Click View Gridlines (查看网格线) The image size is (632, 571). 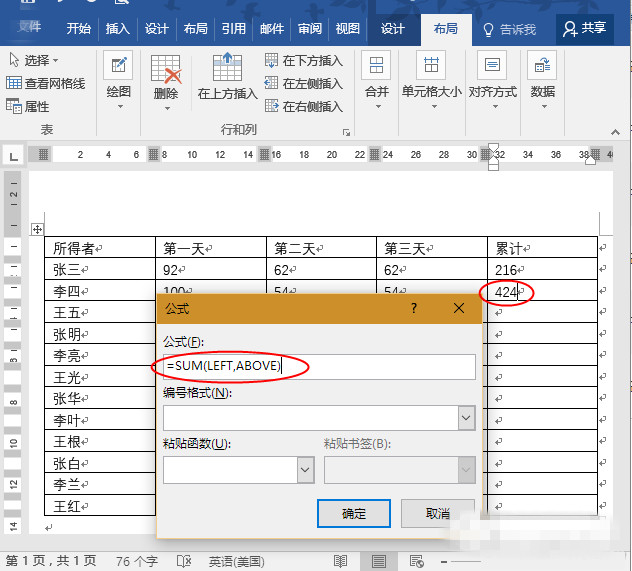pyautogui.click(x=46, y=84)
